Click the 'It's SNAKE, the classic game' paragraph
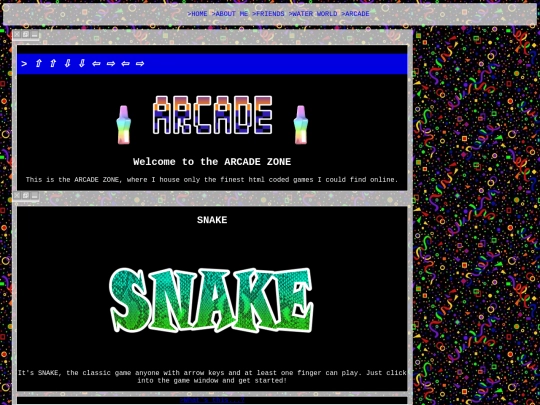The width and height of the screenshot is (540, 405). click(x=212, y=377)
